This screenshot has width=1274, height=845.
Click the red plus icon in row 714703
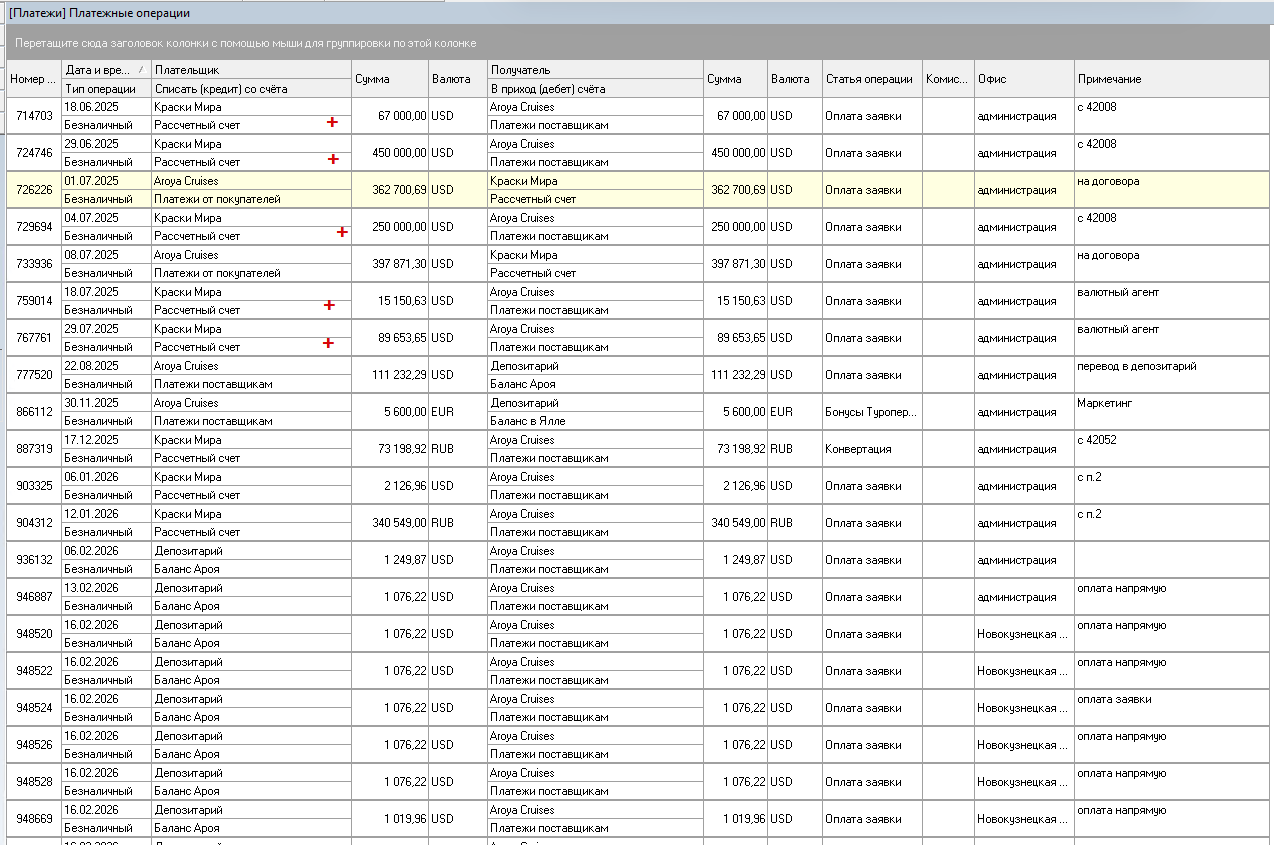[333, 122]
